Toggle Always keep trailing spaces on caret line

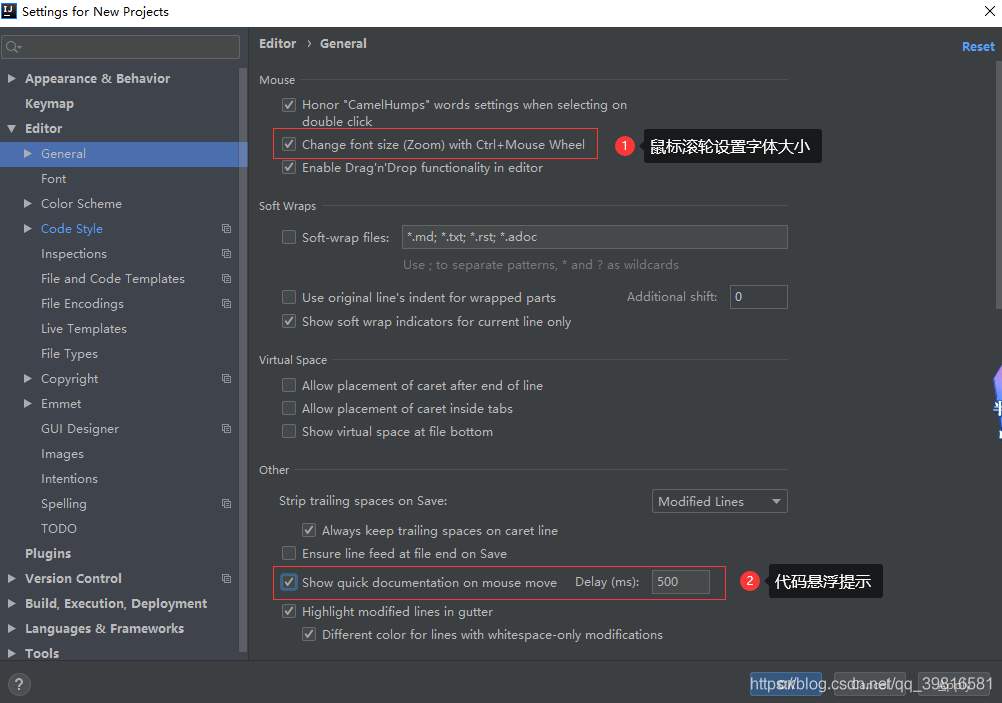[x=309, y=530]
